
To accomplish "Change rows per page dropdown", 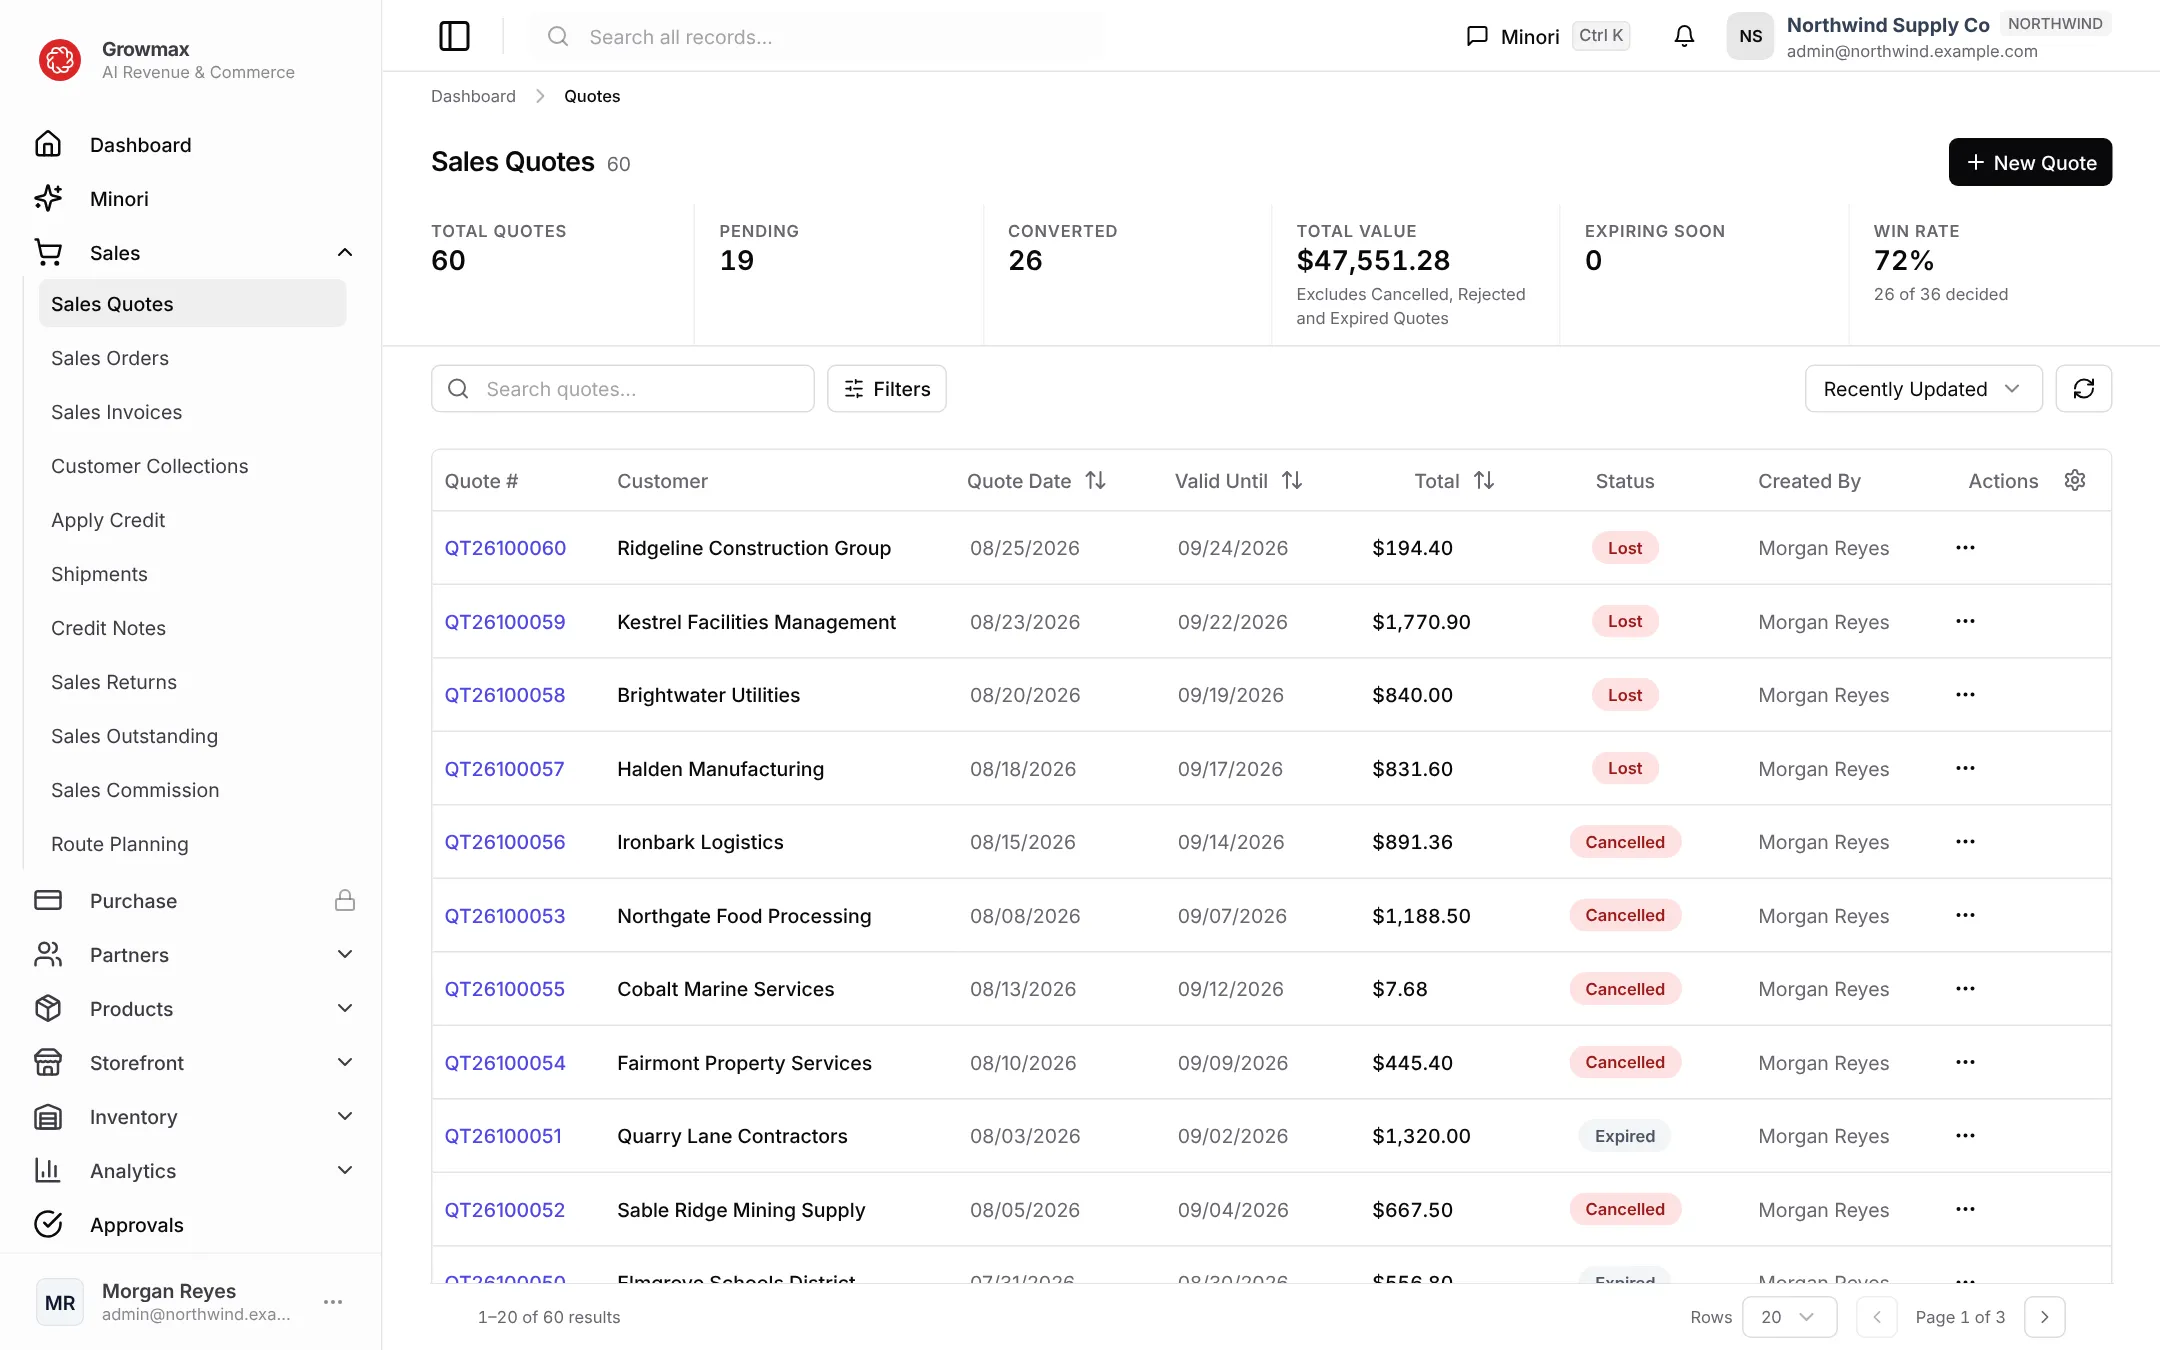I will (1789, 1317).
